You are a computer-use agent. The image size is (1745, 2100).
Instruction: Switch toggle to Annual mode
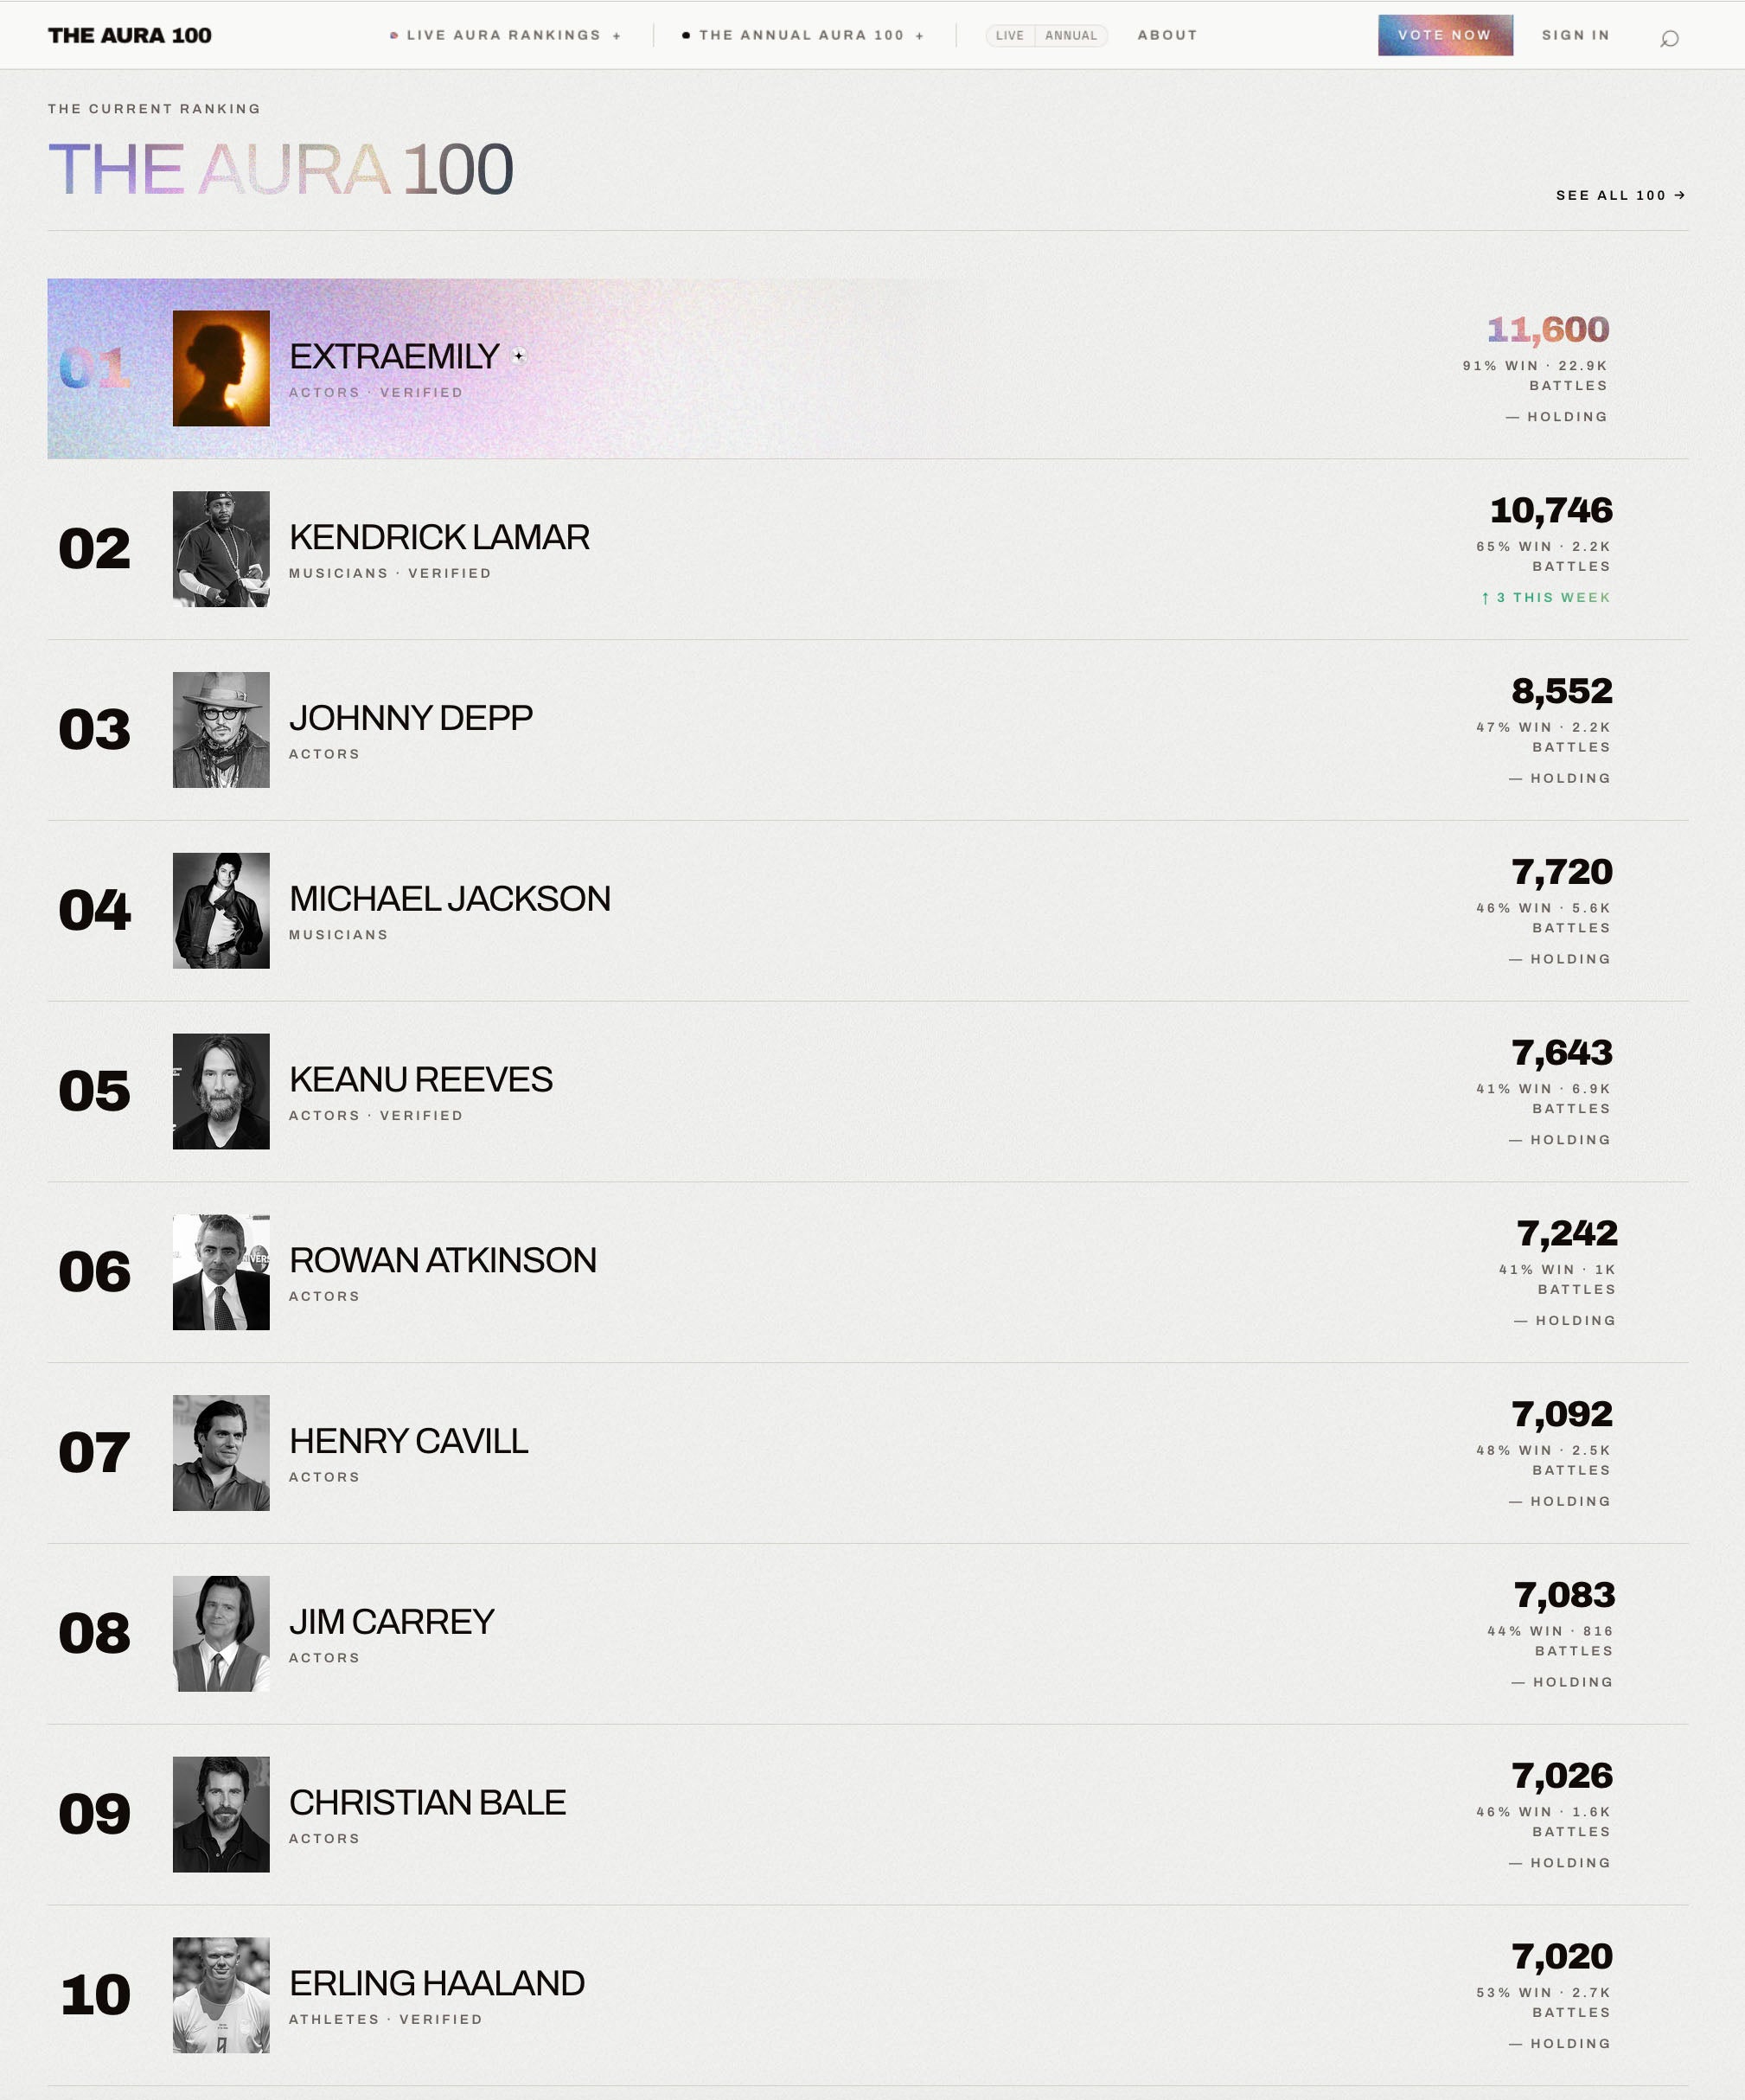click(1071, 35)
